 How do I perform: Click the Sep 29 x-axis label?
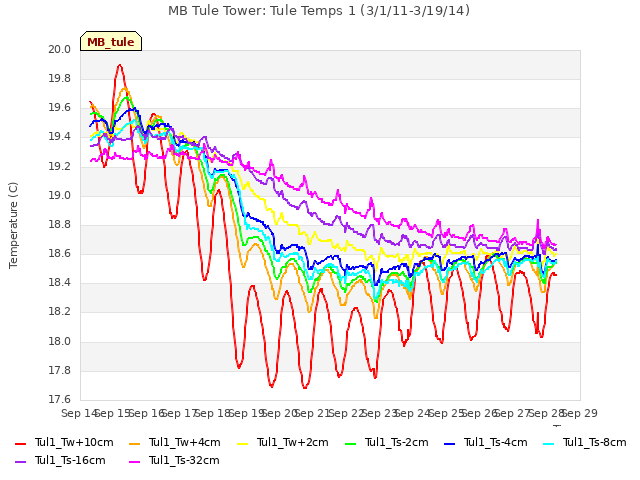tap(580, 413)
